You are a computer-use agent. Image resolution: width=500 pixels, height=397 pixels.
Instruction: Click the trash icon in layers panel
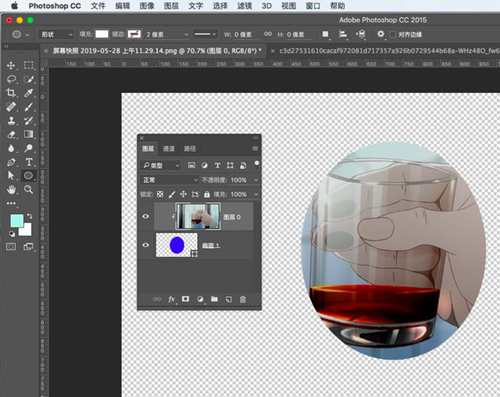click(x=243, y=299)
